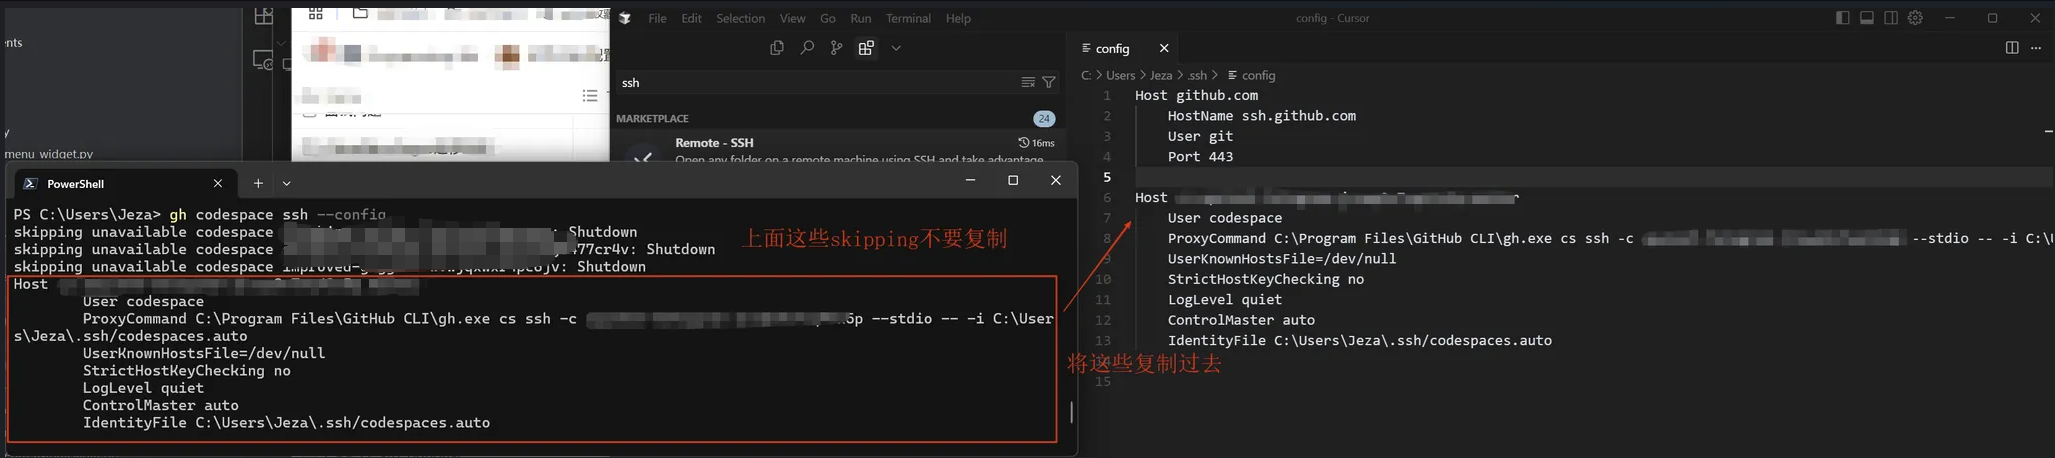Open the Terminal menu
The image size is (2055, 458).
908,18
